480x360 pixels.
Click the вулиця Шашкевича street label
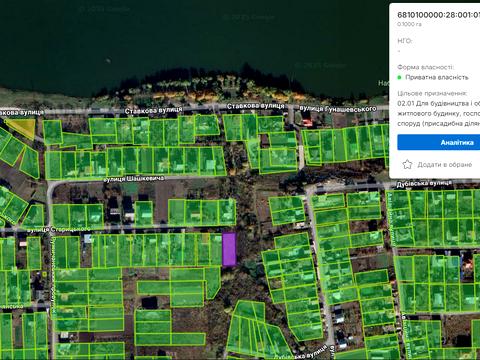134,179
